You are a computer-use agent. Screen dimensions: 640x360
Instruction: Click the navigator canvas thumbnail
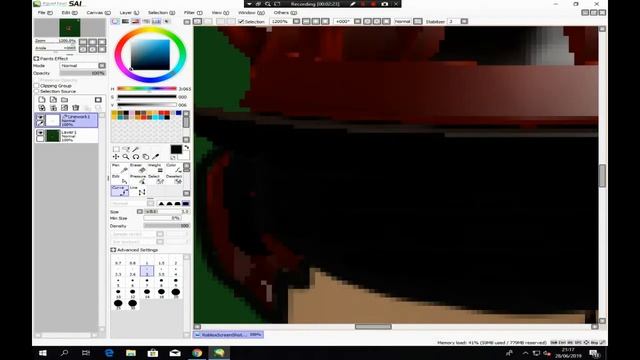[69, 28]
